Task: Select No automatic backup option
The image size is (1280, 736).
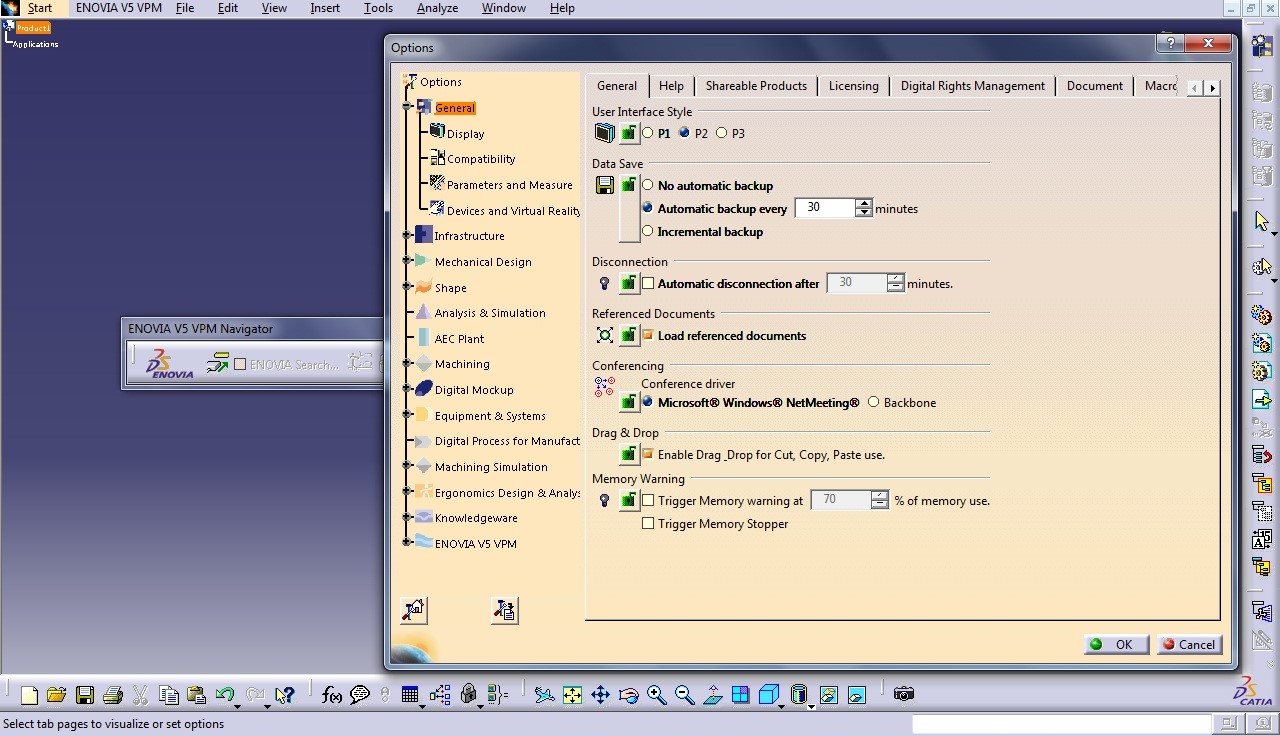Action: [648, 186]
